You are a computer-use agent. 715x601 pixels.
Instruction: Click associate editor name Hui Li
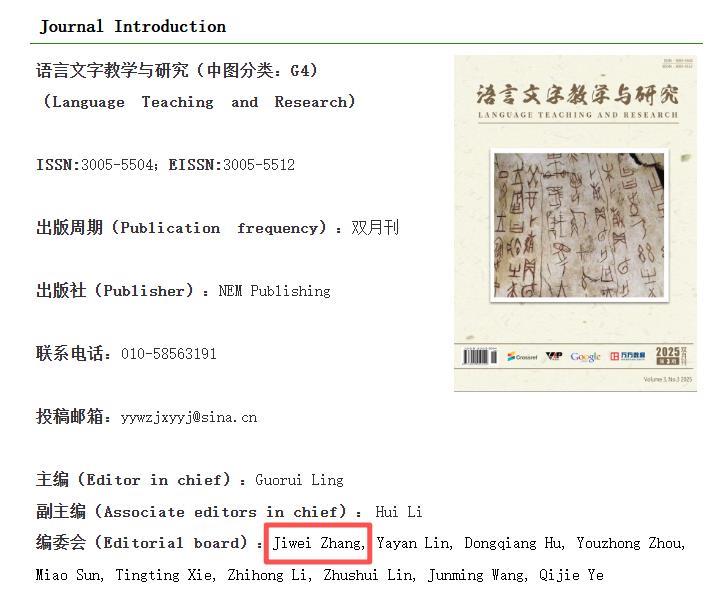398,512
